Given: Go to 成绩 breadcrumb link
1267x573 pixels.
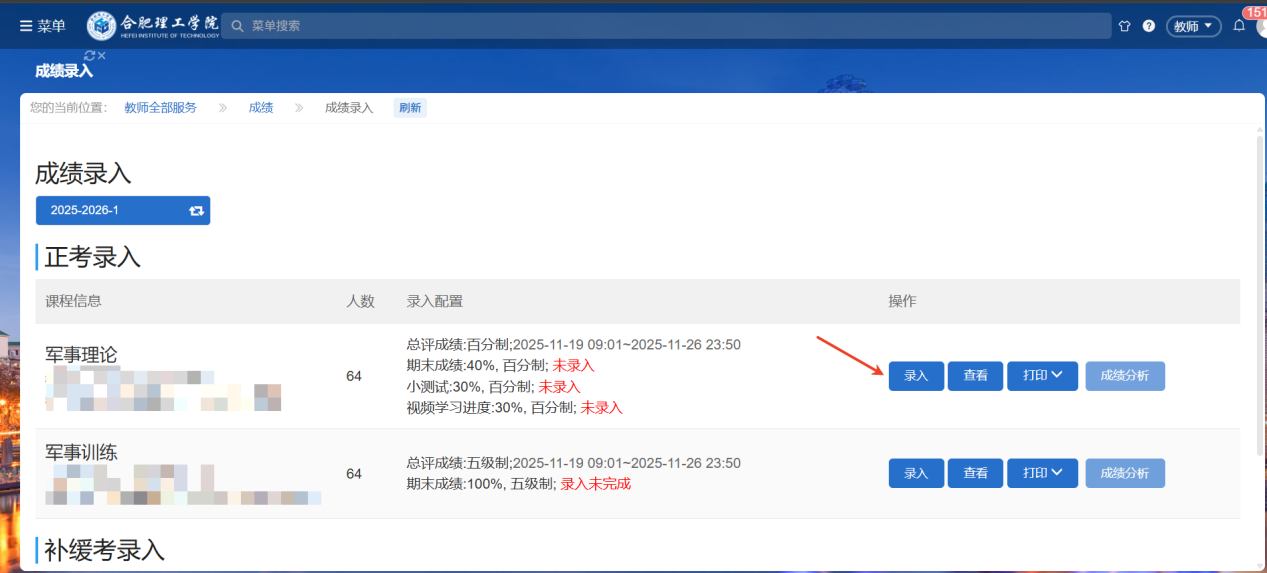Looking at the screenshot, I should point(261,108).
